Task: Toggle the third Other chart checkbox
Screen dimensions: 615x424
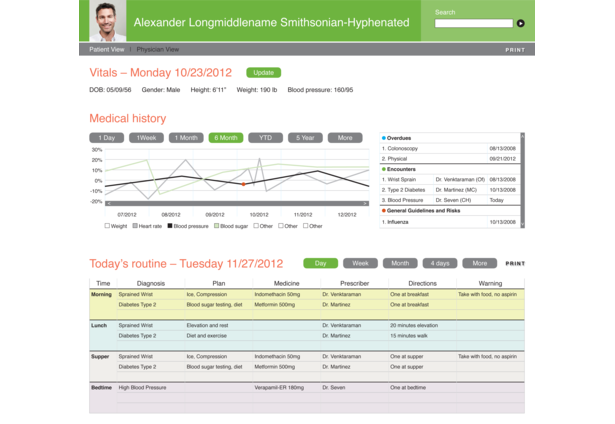Action: [306, 226]
